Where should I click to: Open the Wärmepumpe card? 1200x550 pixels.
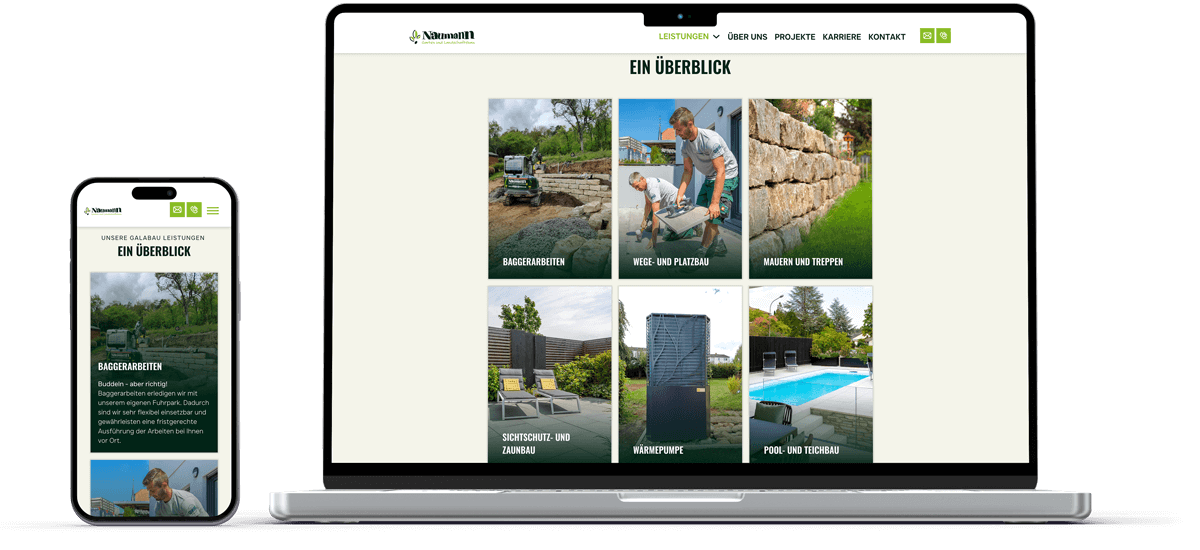pyautogui.click(x=680, y=375)
